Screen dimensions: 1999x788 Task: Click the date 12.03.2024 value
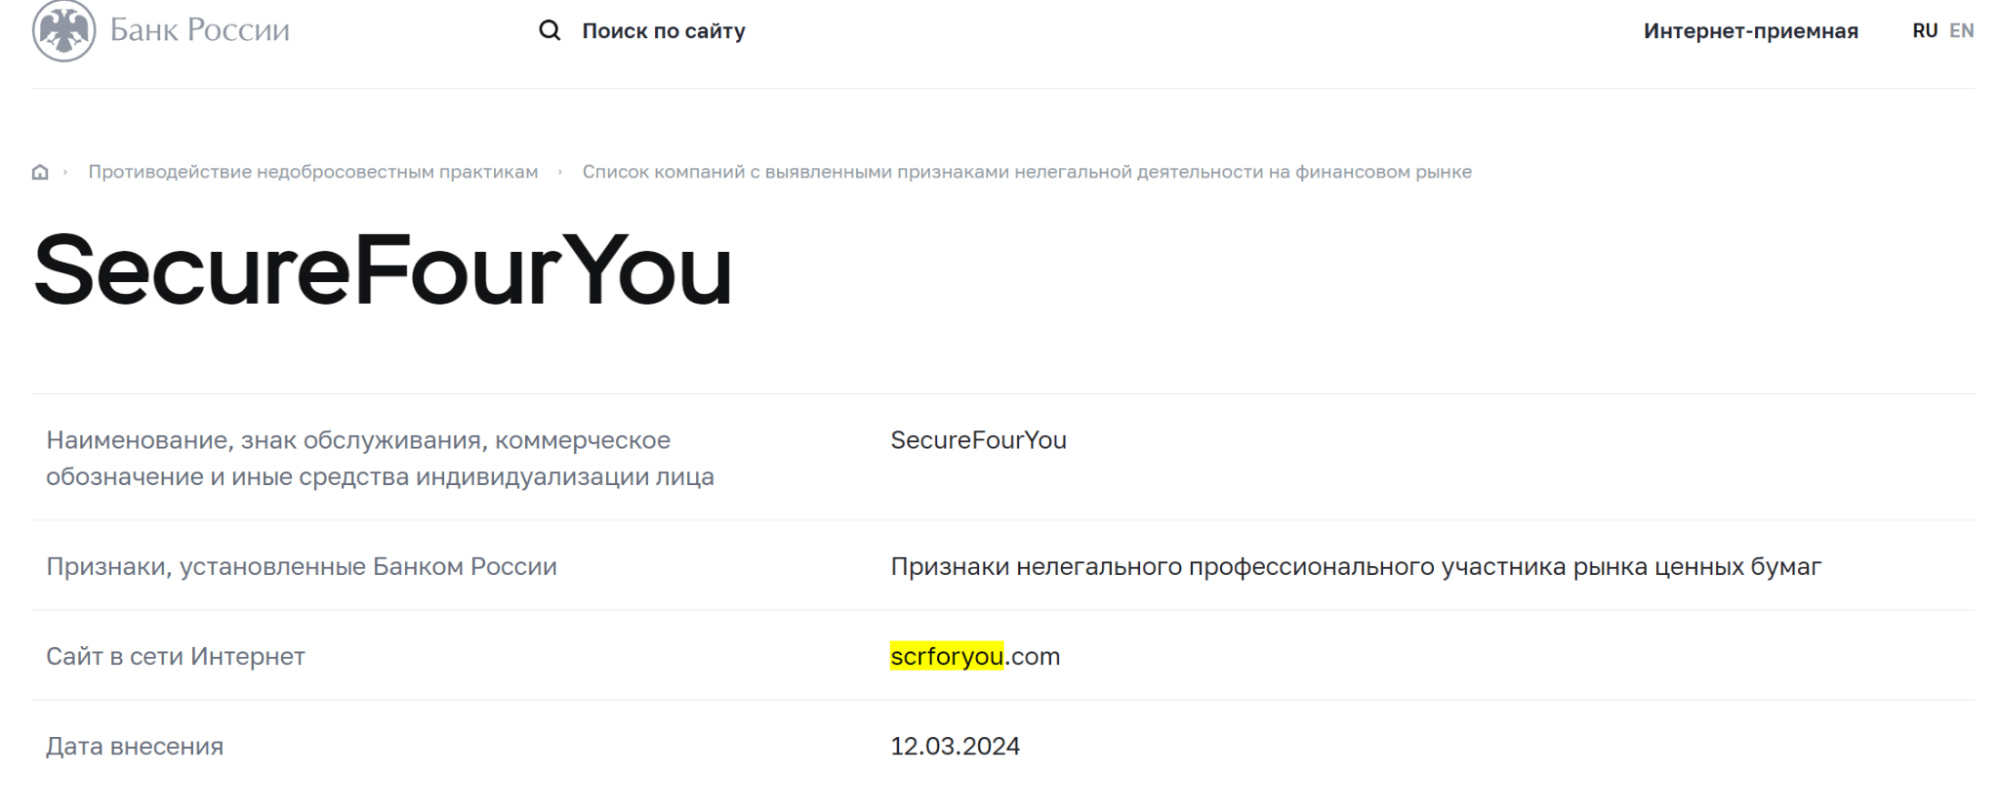tap(955, 746)
